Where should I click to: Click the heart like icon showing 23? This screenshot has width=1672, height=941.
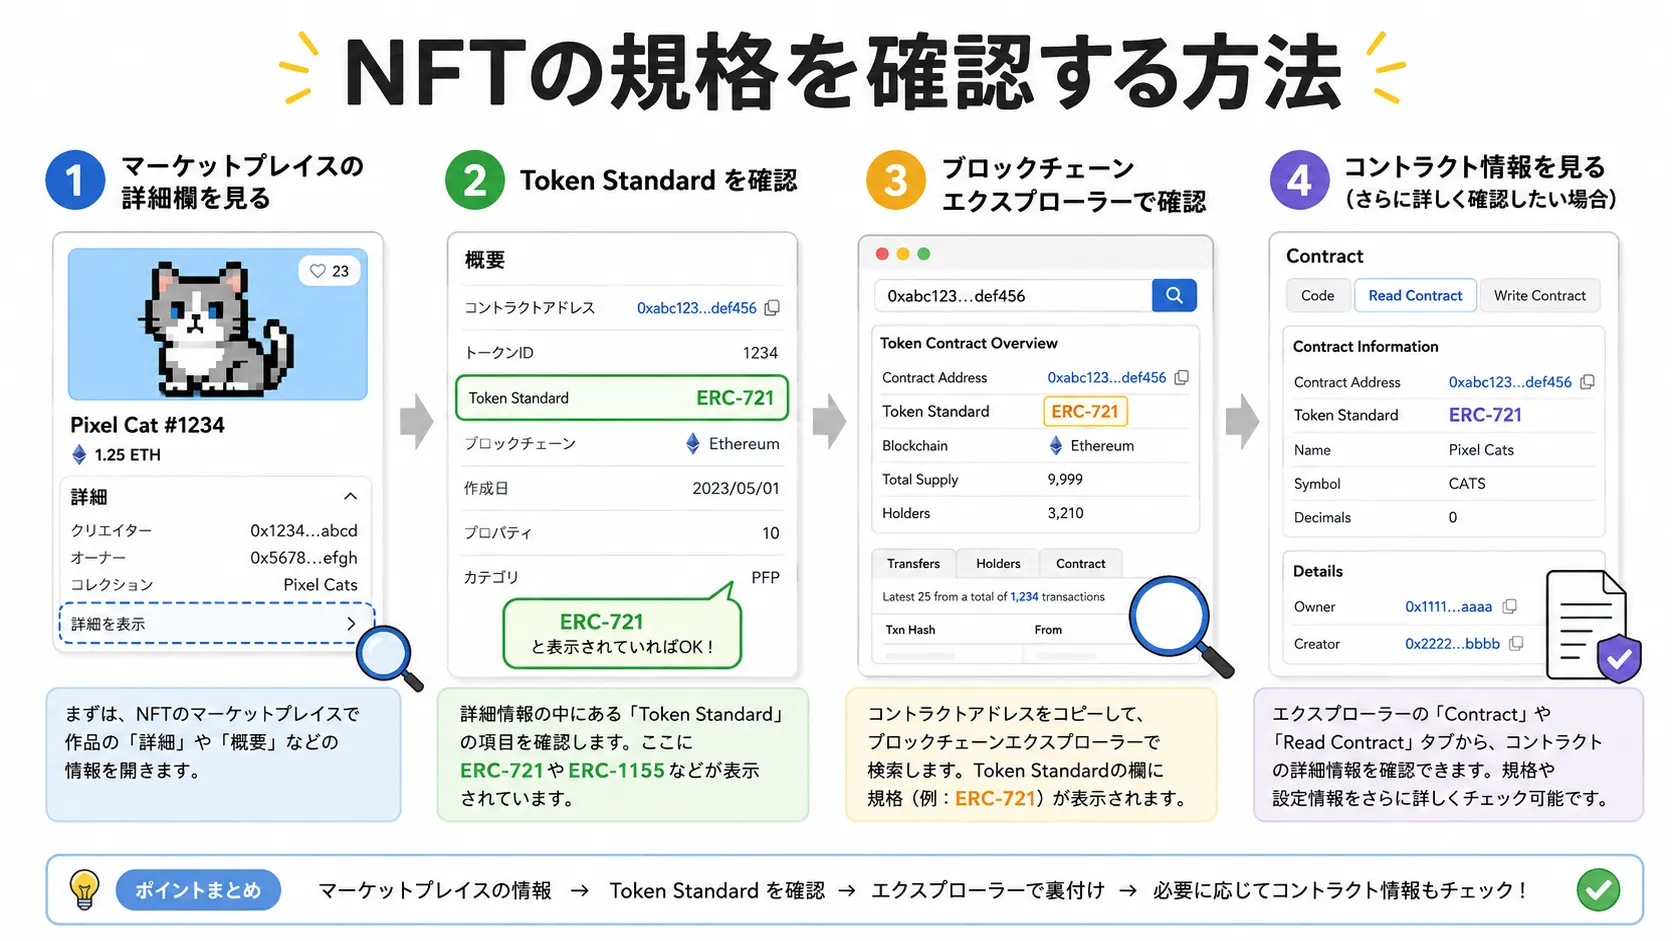coord(318,271)
